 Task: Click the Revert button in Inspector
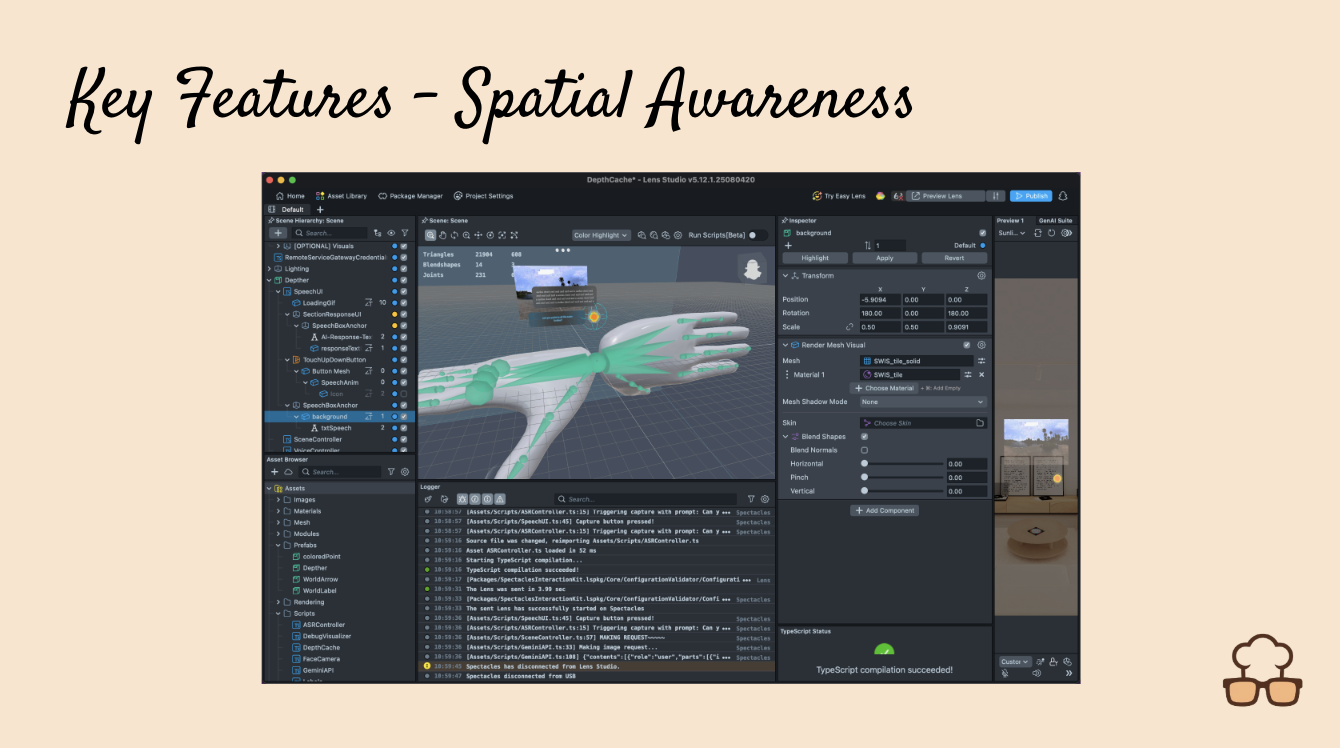[x=956, y=258]
